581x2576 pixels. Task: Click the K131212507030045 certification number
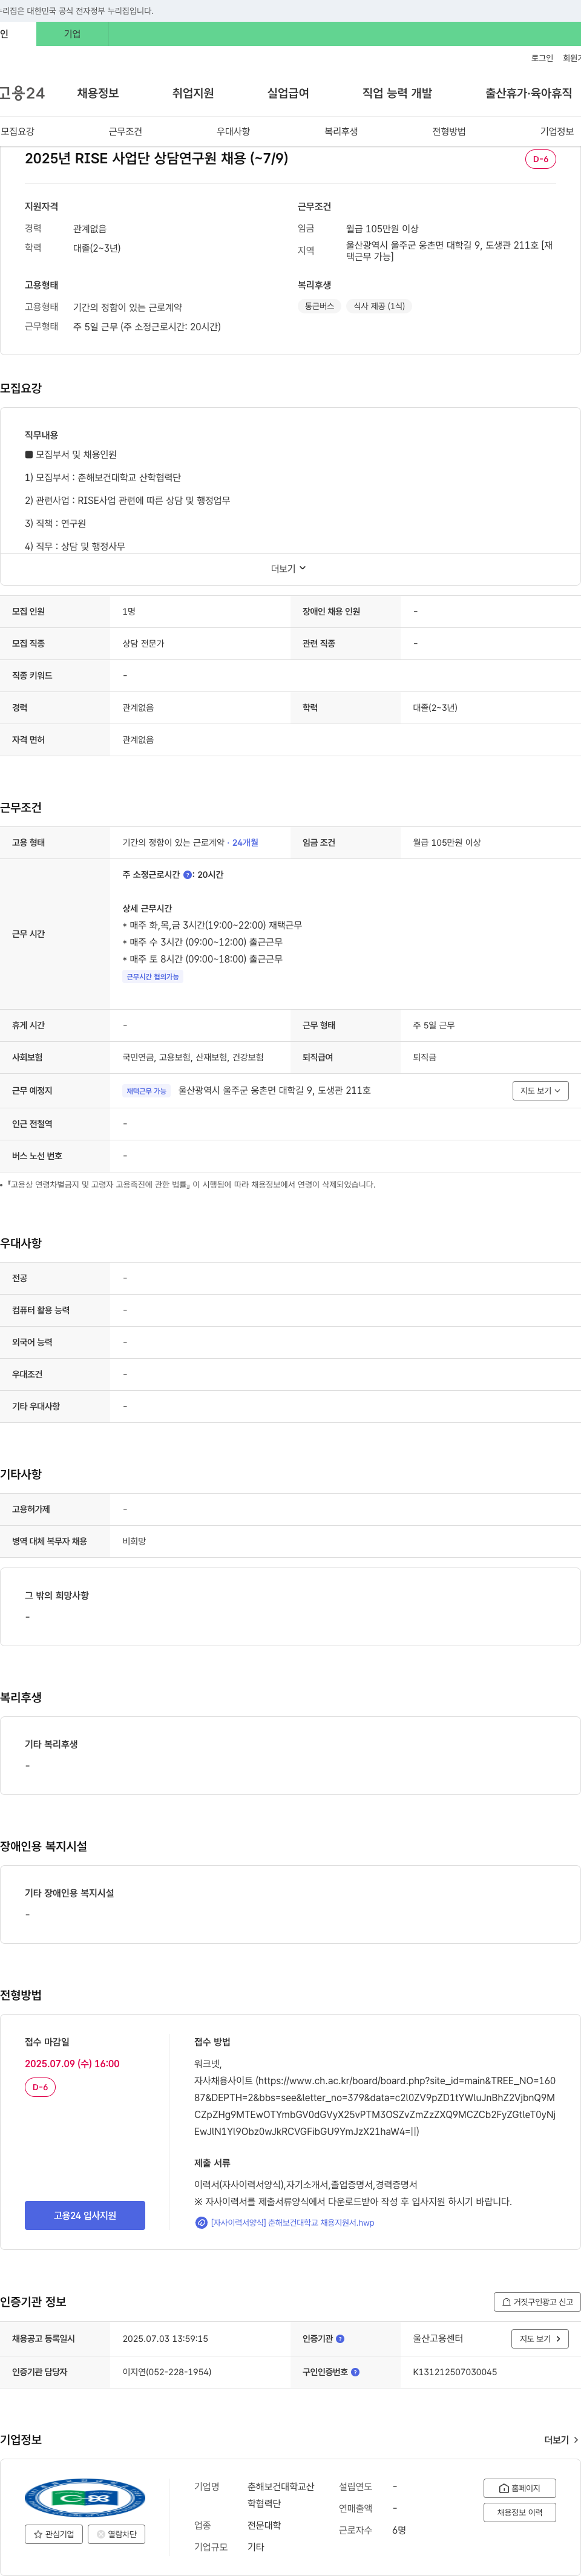point(455,2372)
